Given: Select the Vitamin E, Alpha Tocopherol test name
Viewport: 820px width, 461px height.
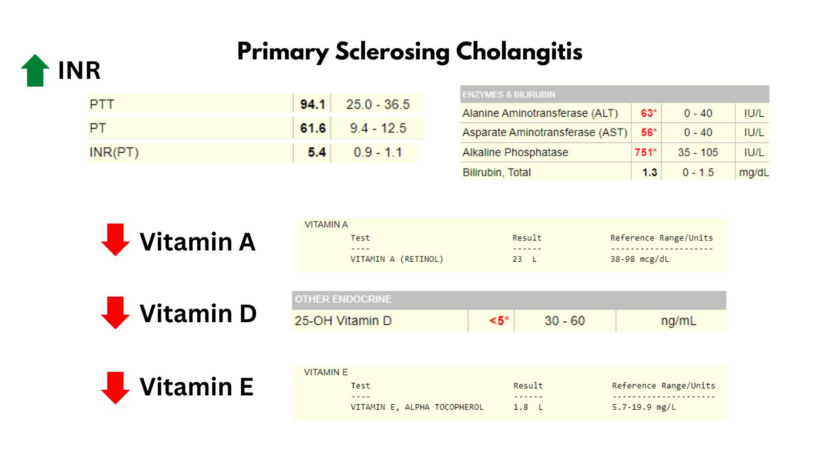Looking at the screenshot, I should point(416,407).
